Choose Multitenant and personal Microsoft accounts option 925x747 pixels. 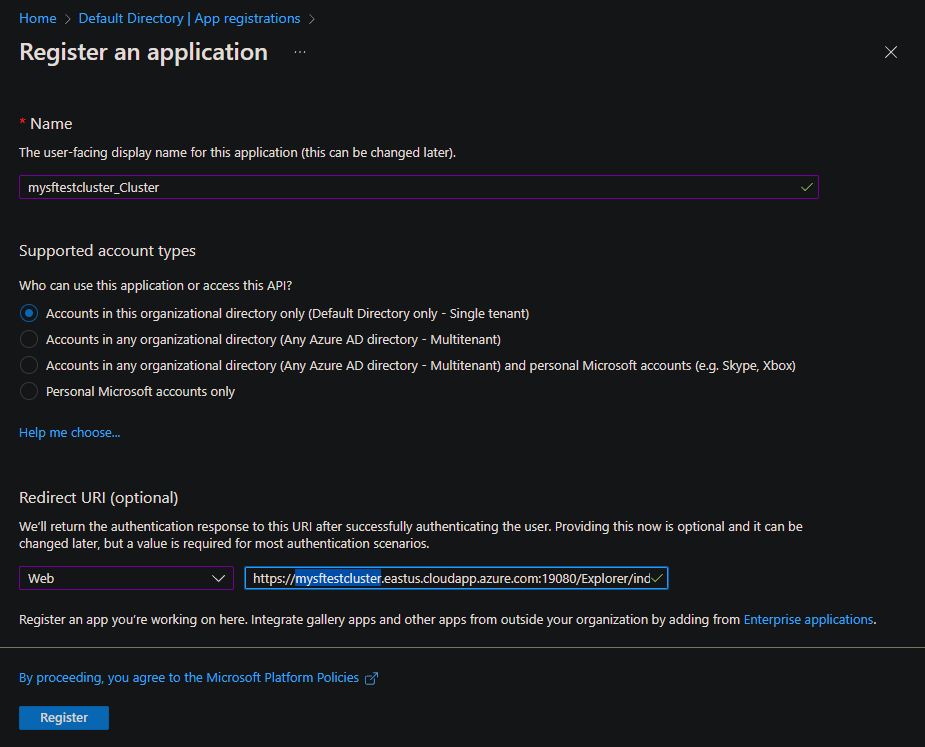tap(29, 365)
